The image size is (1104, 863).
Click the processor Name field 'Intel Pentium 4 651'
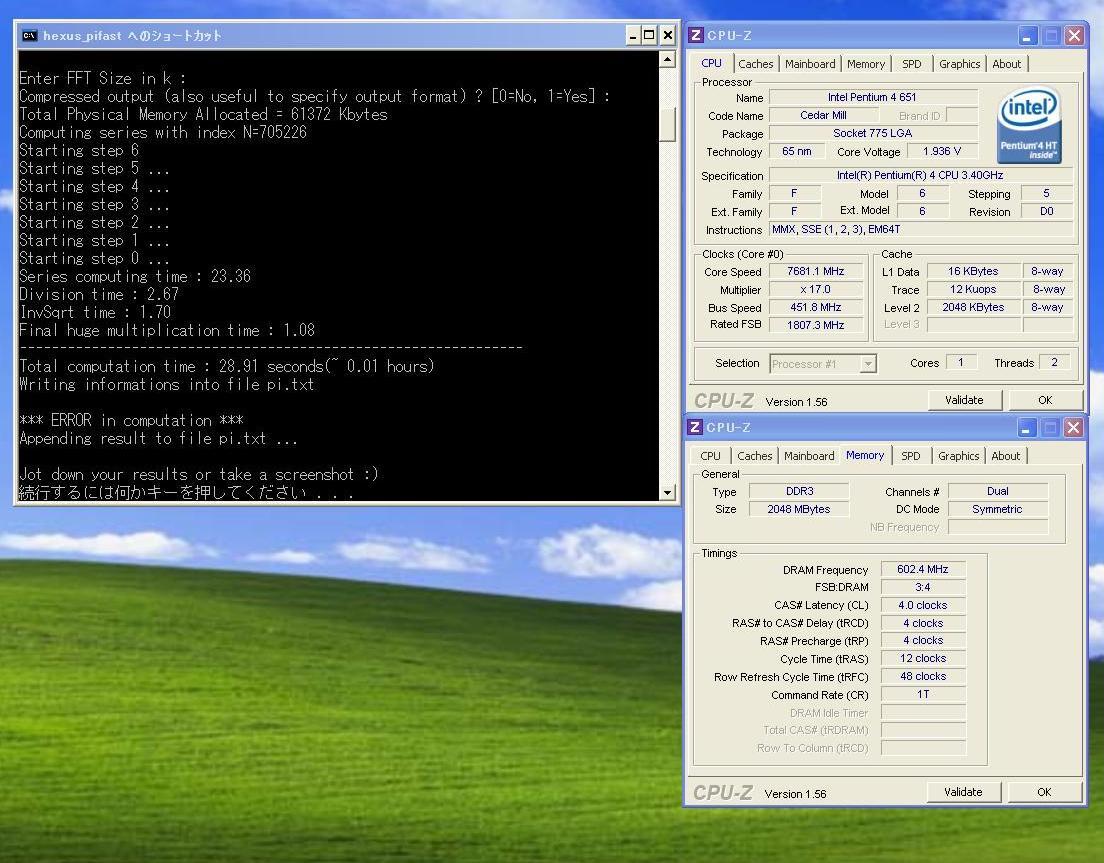click(x=872, y=97)
